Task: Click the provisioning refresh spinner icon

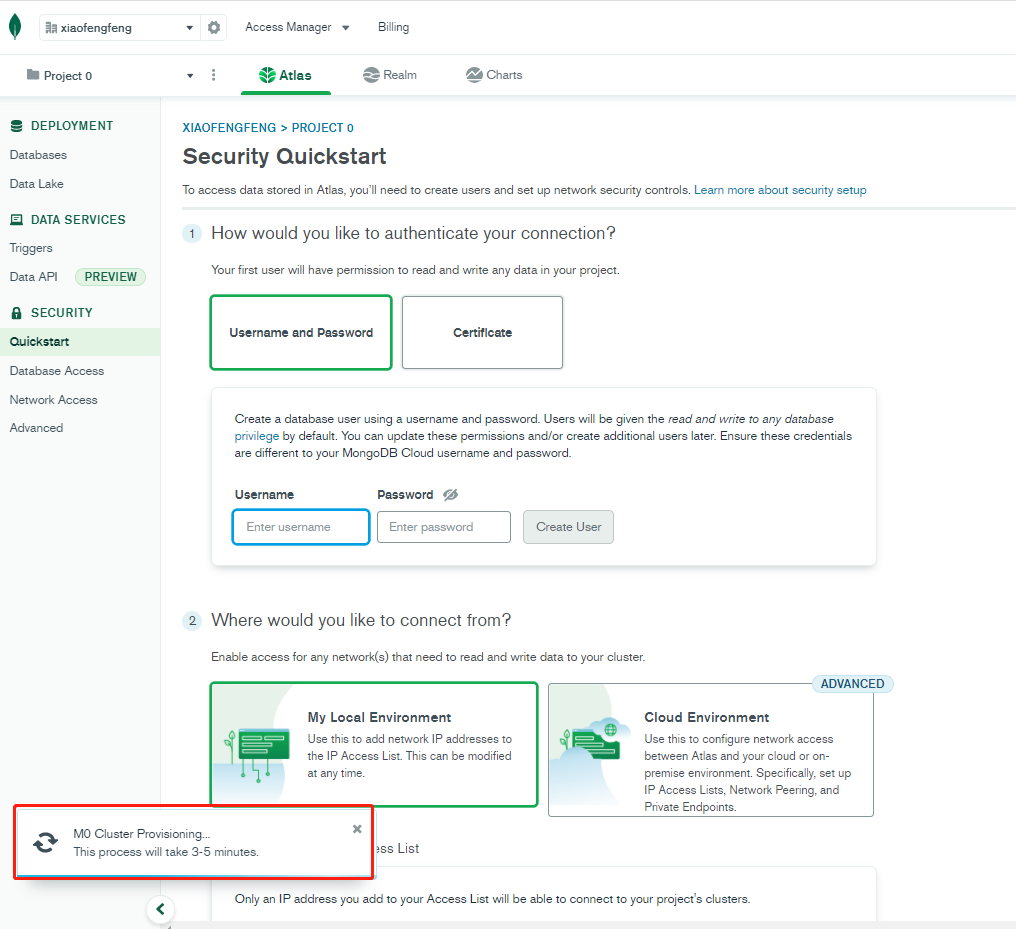Action: point(45,842)
